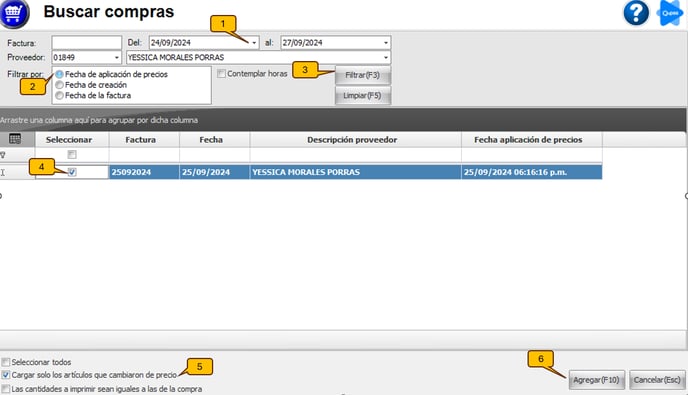Click the Cancelar(Esc) button
The width and height of the screenshot is (688, 395).
(x=657, y=380)
